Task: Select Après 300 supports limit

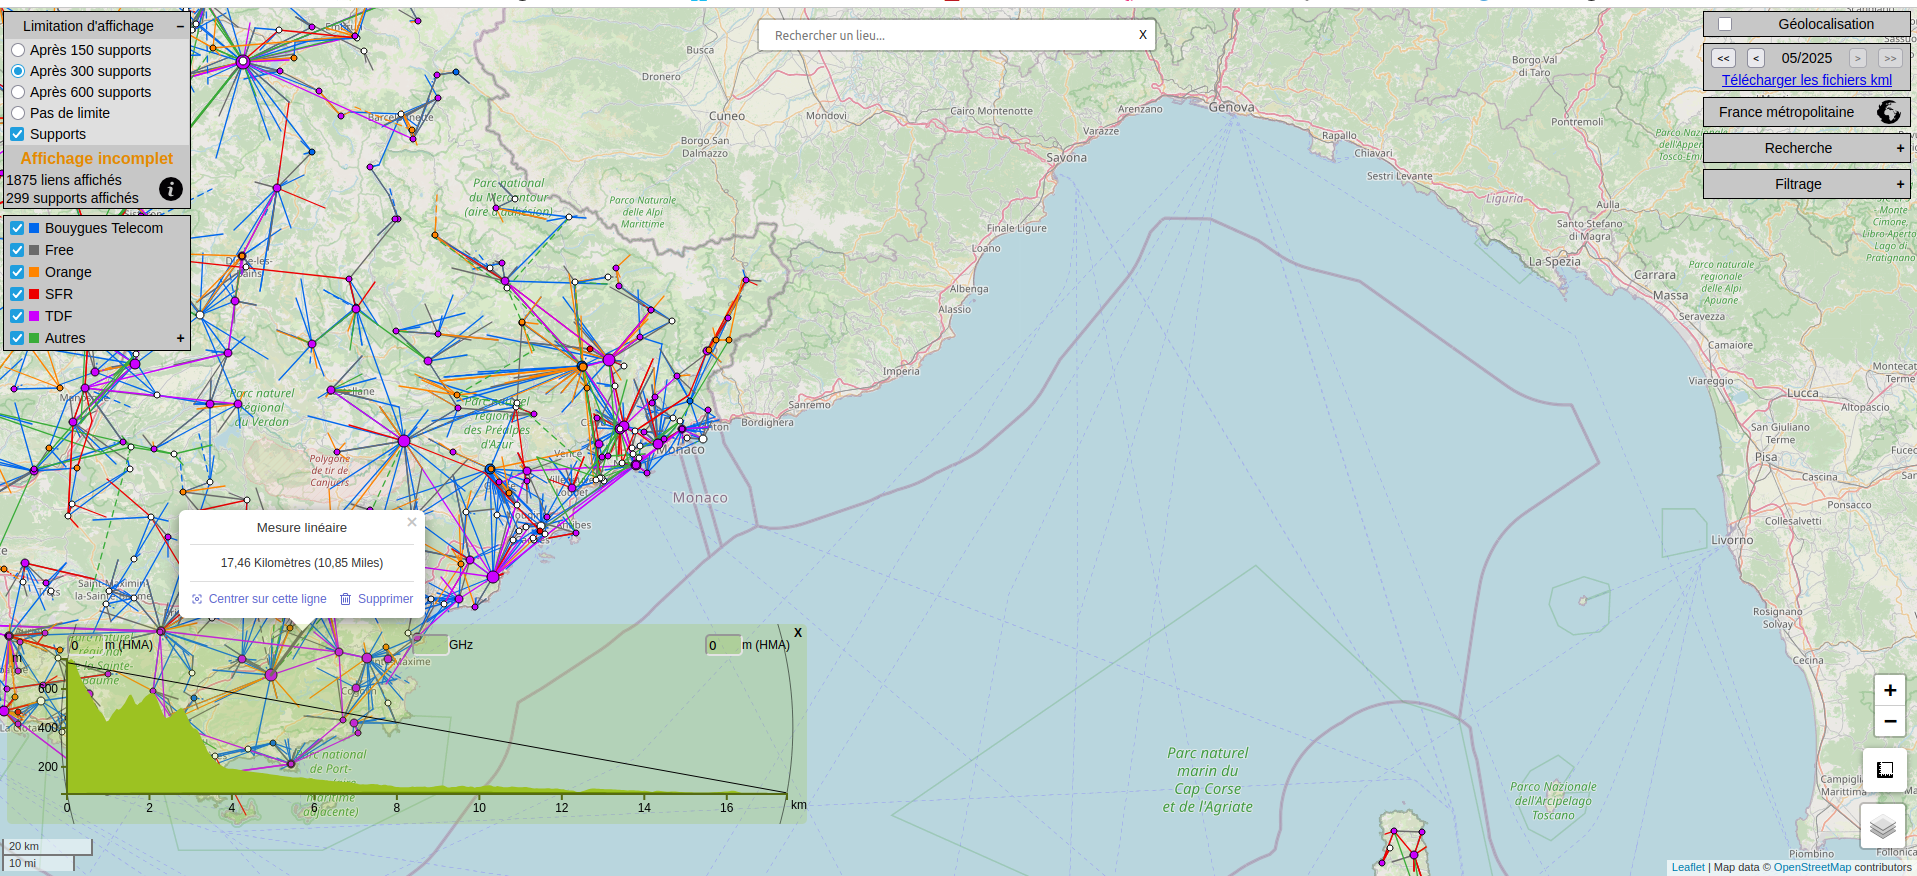Action: 18,71
